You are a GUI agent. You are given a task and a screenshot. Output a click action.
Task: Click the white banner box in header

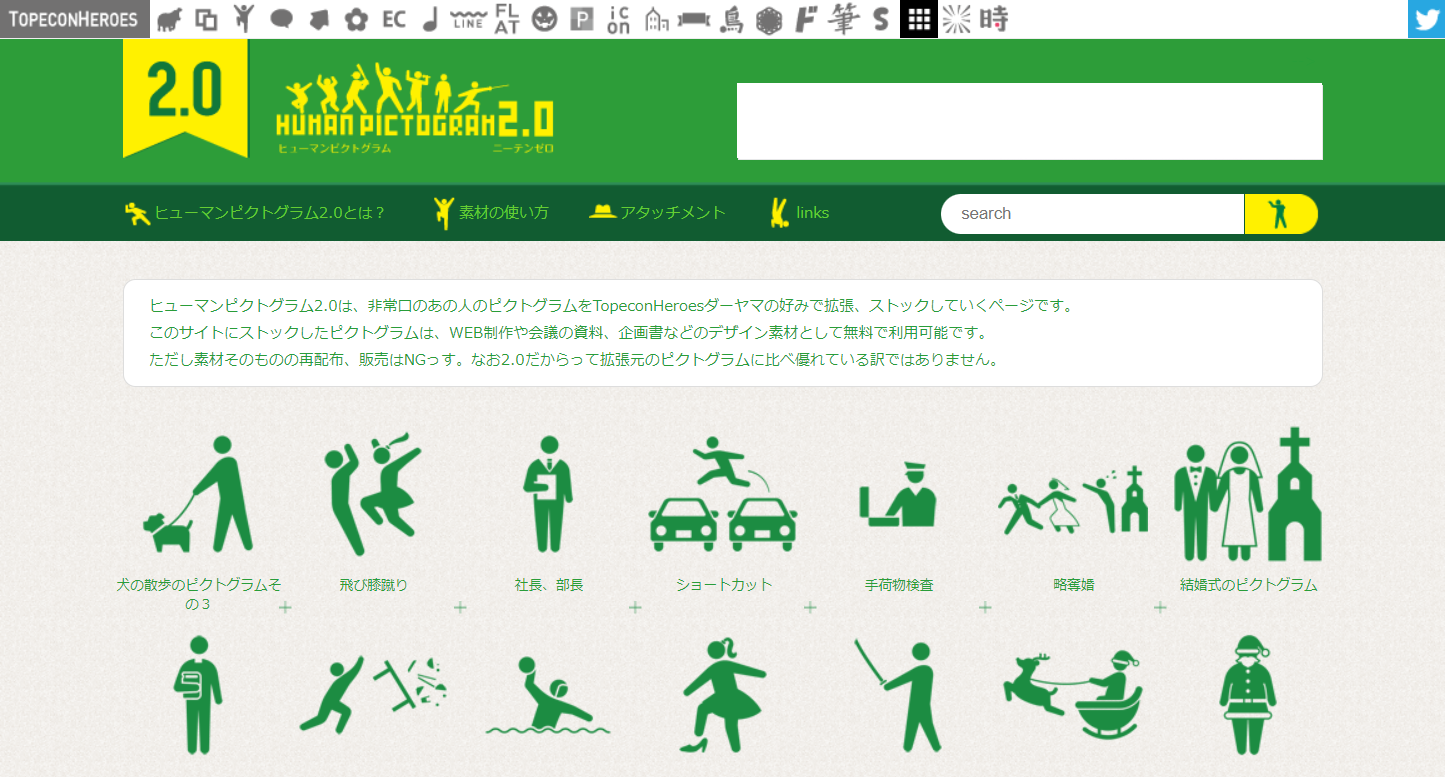click(x=1030, y=121)
